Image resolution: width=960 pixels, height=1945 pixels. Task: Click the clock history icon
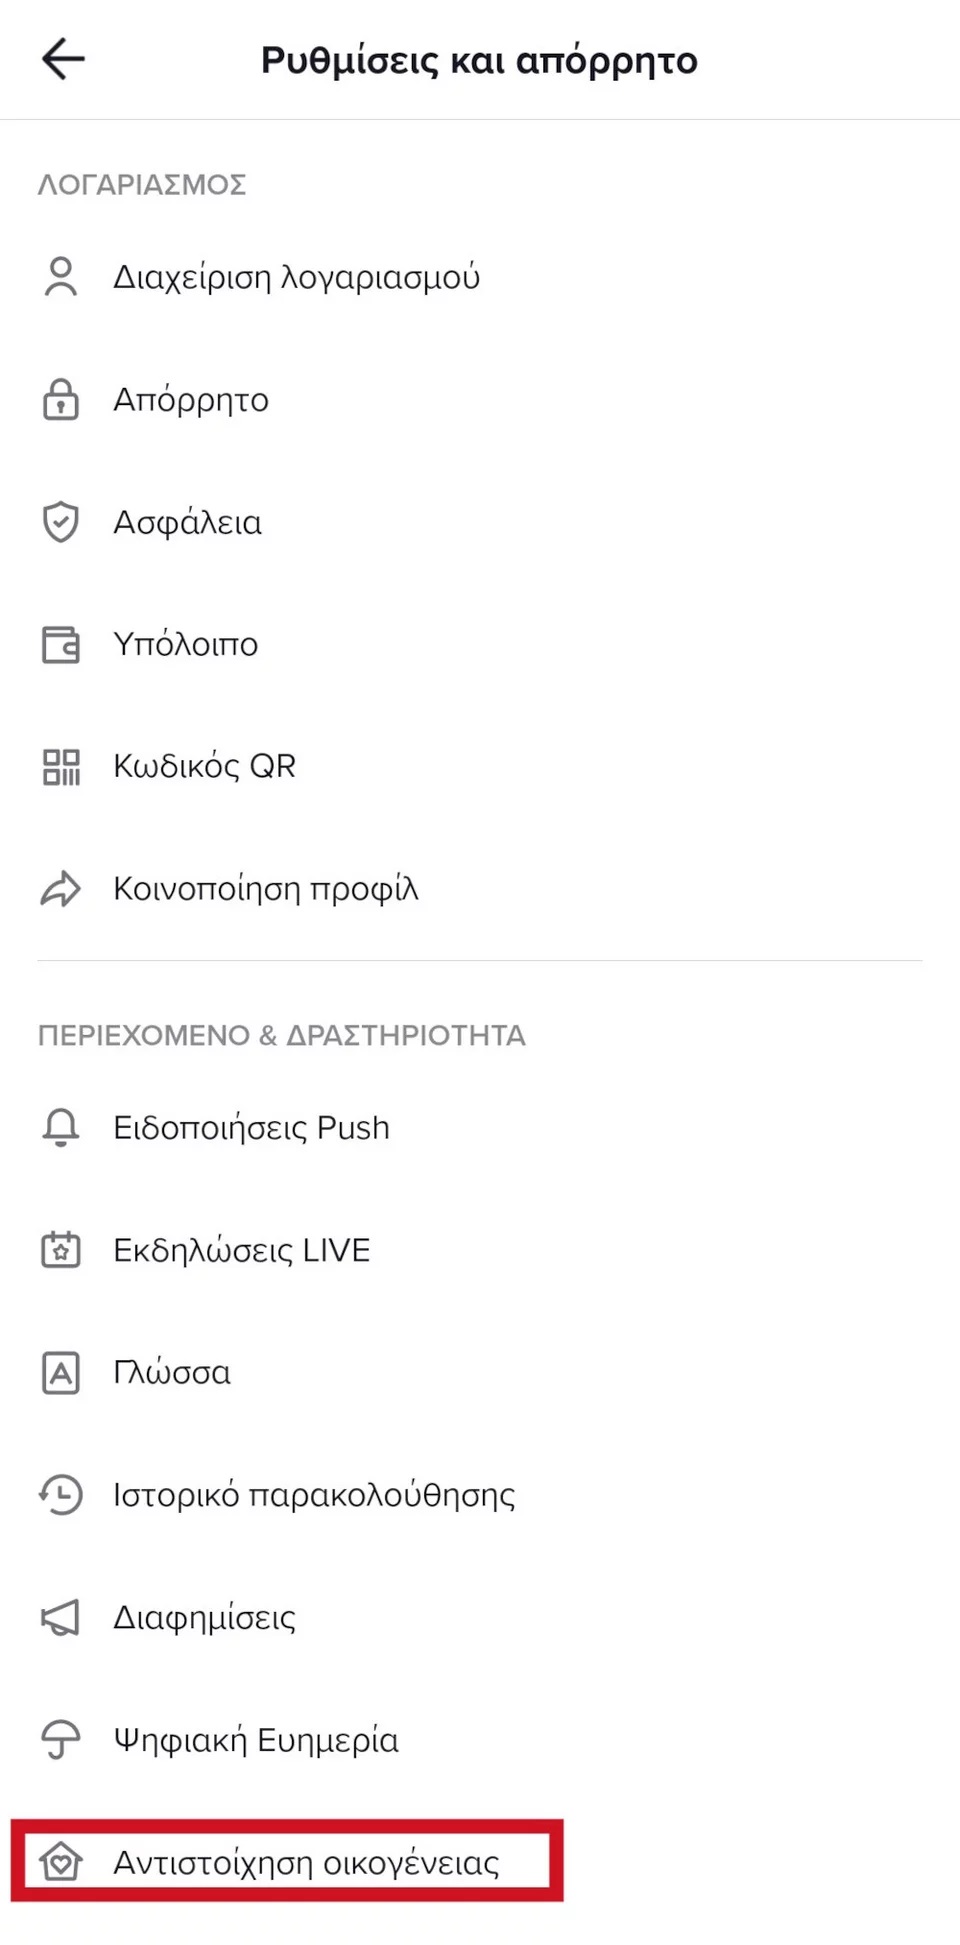tap(61, 1495)
